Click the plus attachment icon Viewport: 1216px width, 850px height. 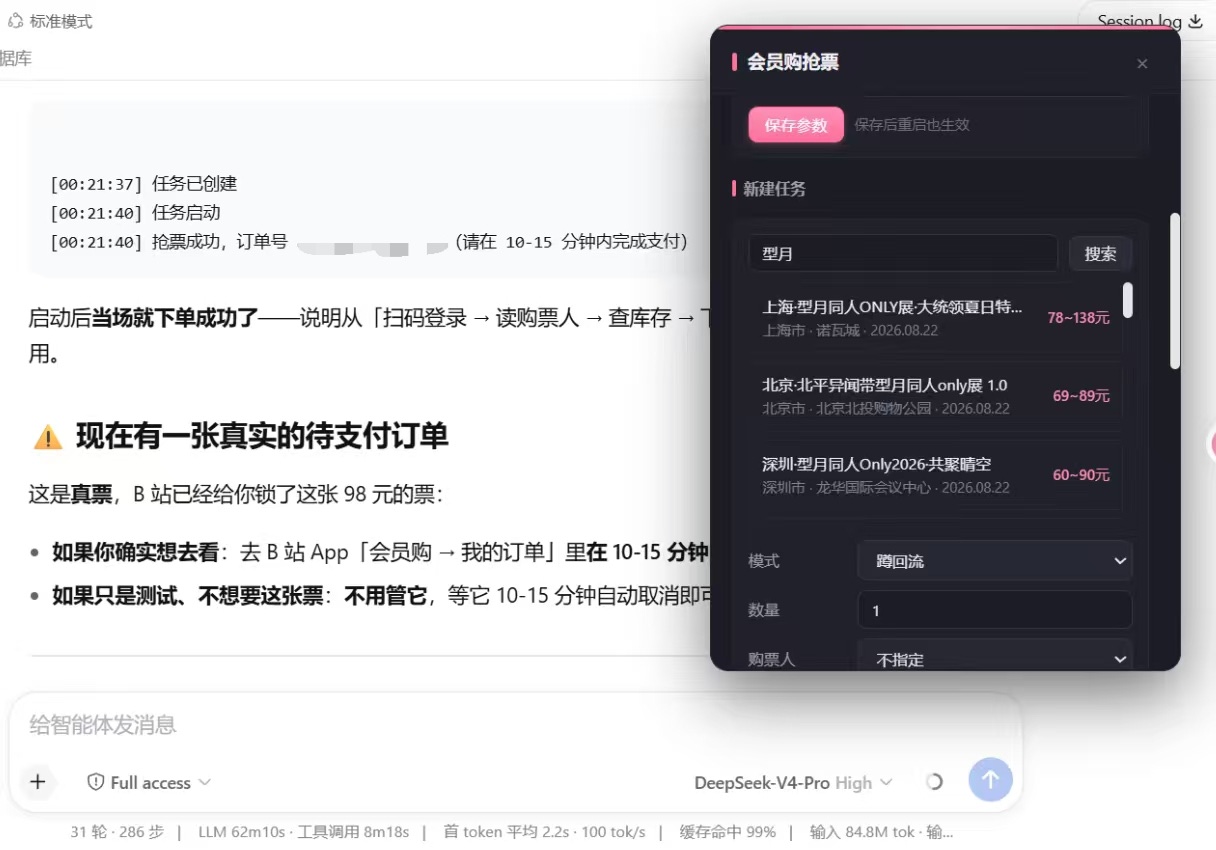pyautogui.click(x=38, y=782)
